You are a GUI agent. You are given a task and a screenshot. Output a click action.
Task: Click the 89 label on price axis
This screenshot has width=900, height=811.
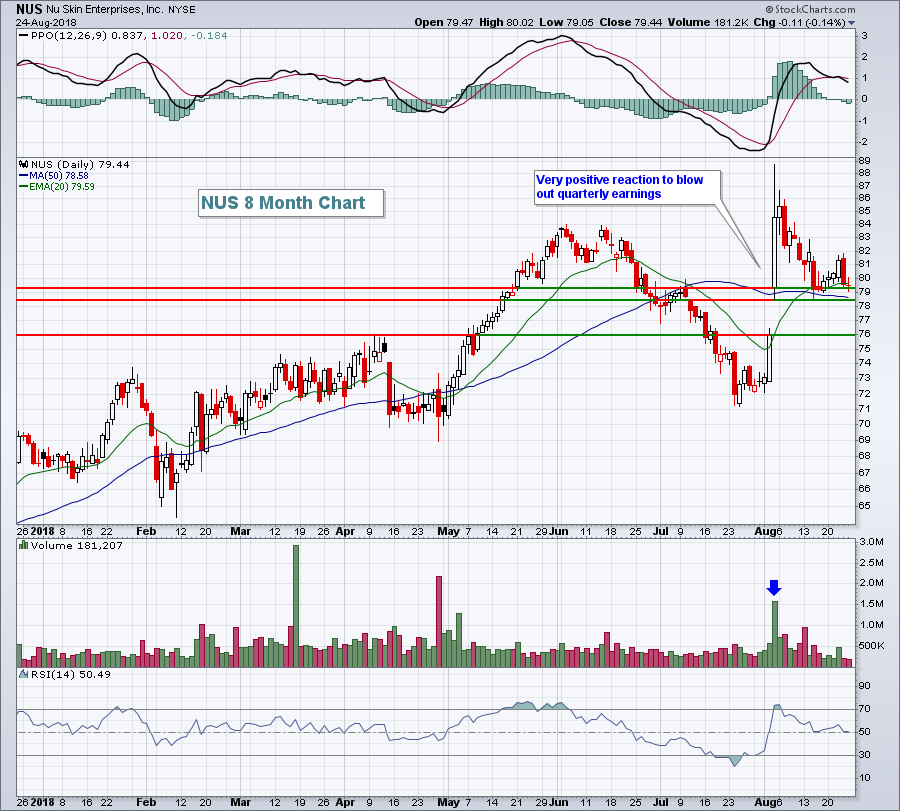864,161
